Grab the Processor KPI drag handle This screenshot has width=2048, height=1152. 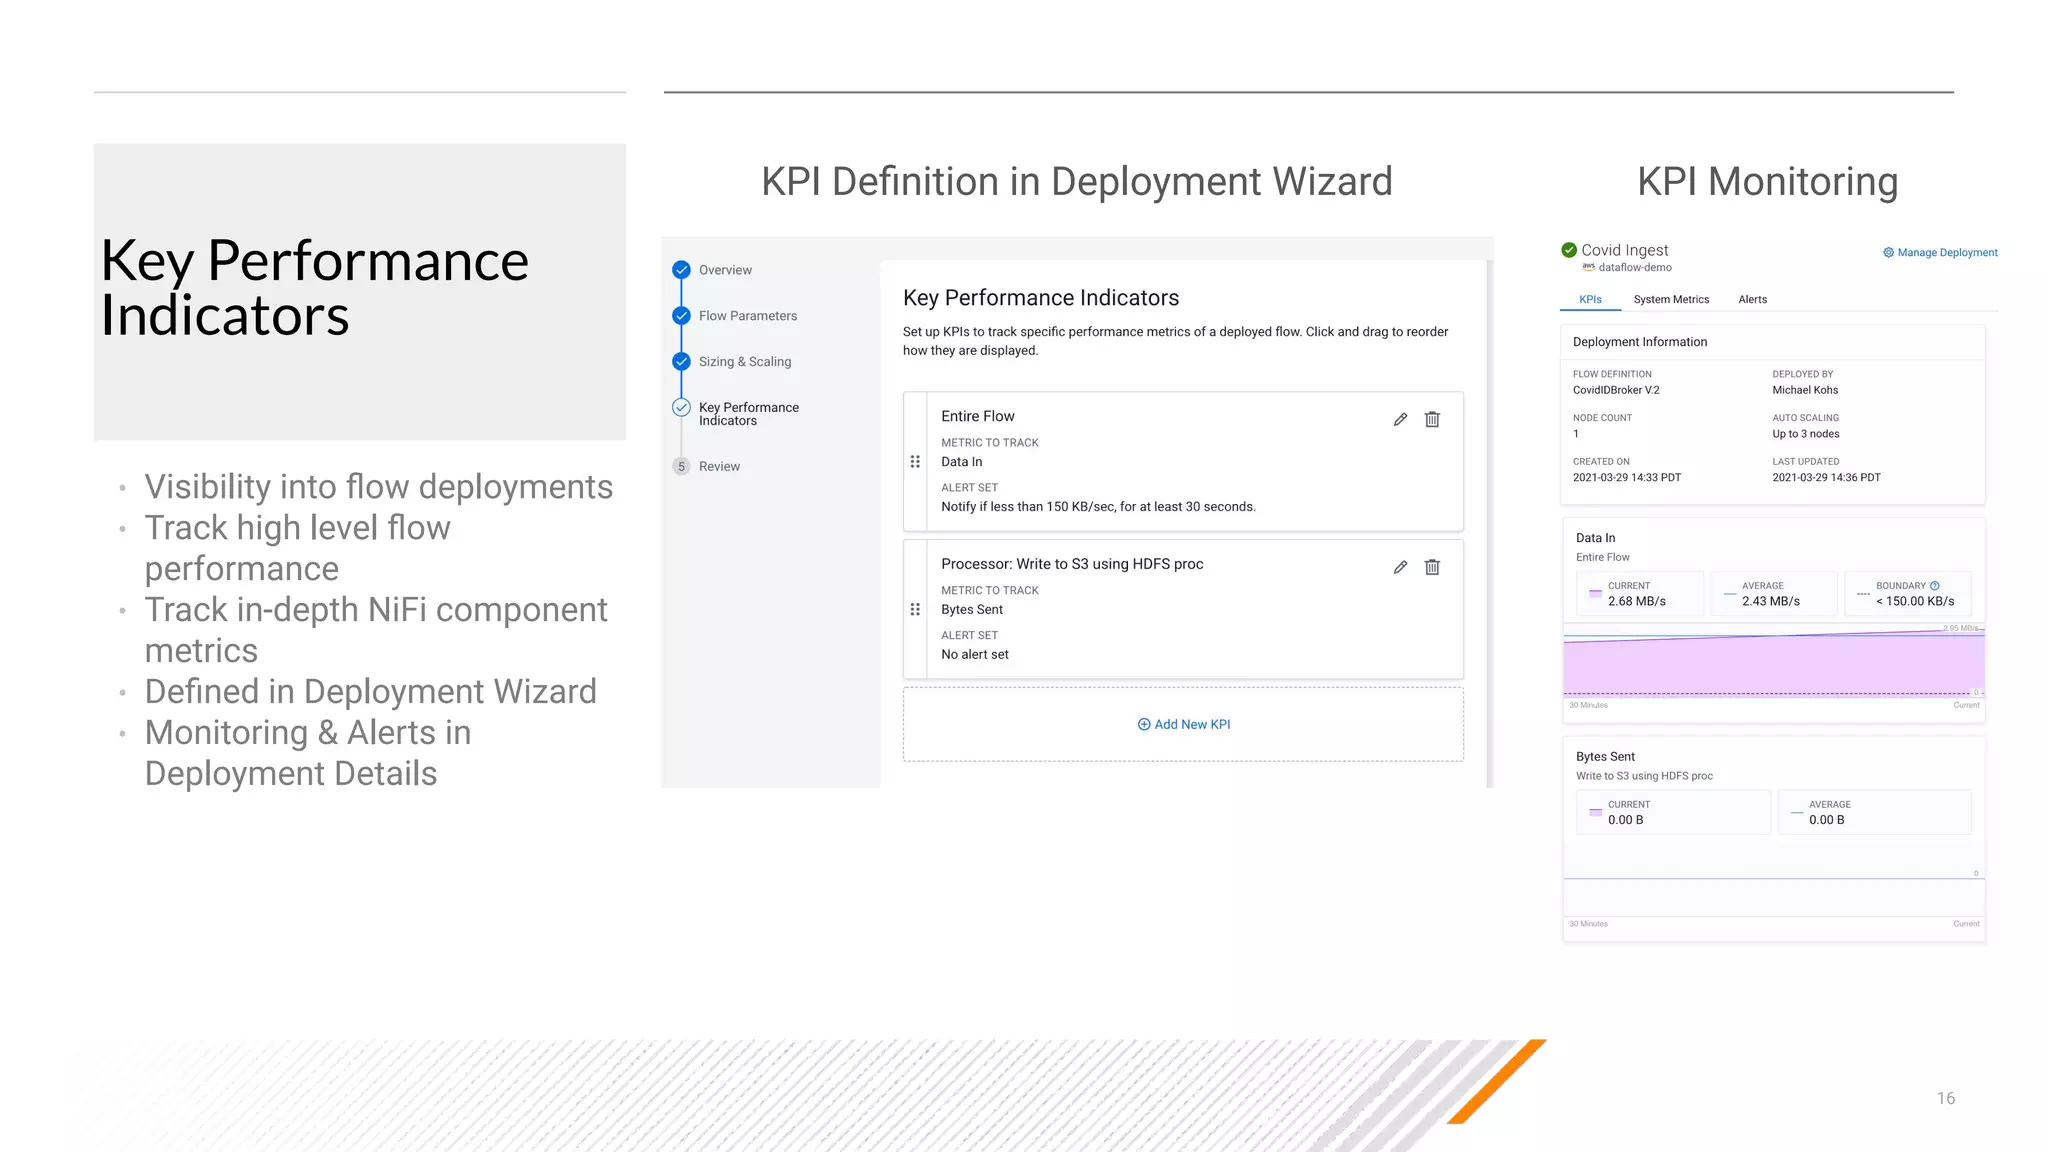915,609
